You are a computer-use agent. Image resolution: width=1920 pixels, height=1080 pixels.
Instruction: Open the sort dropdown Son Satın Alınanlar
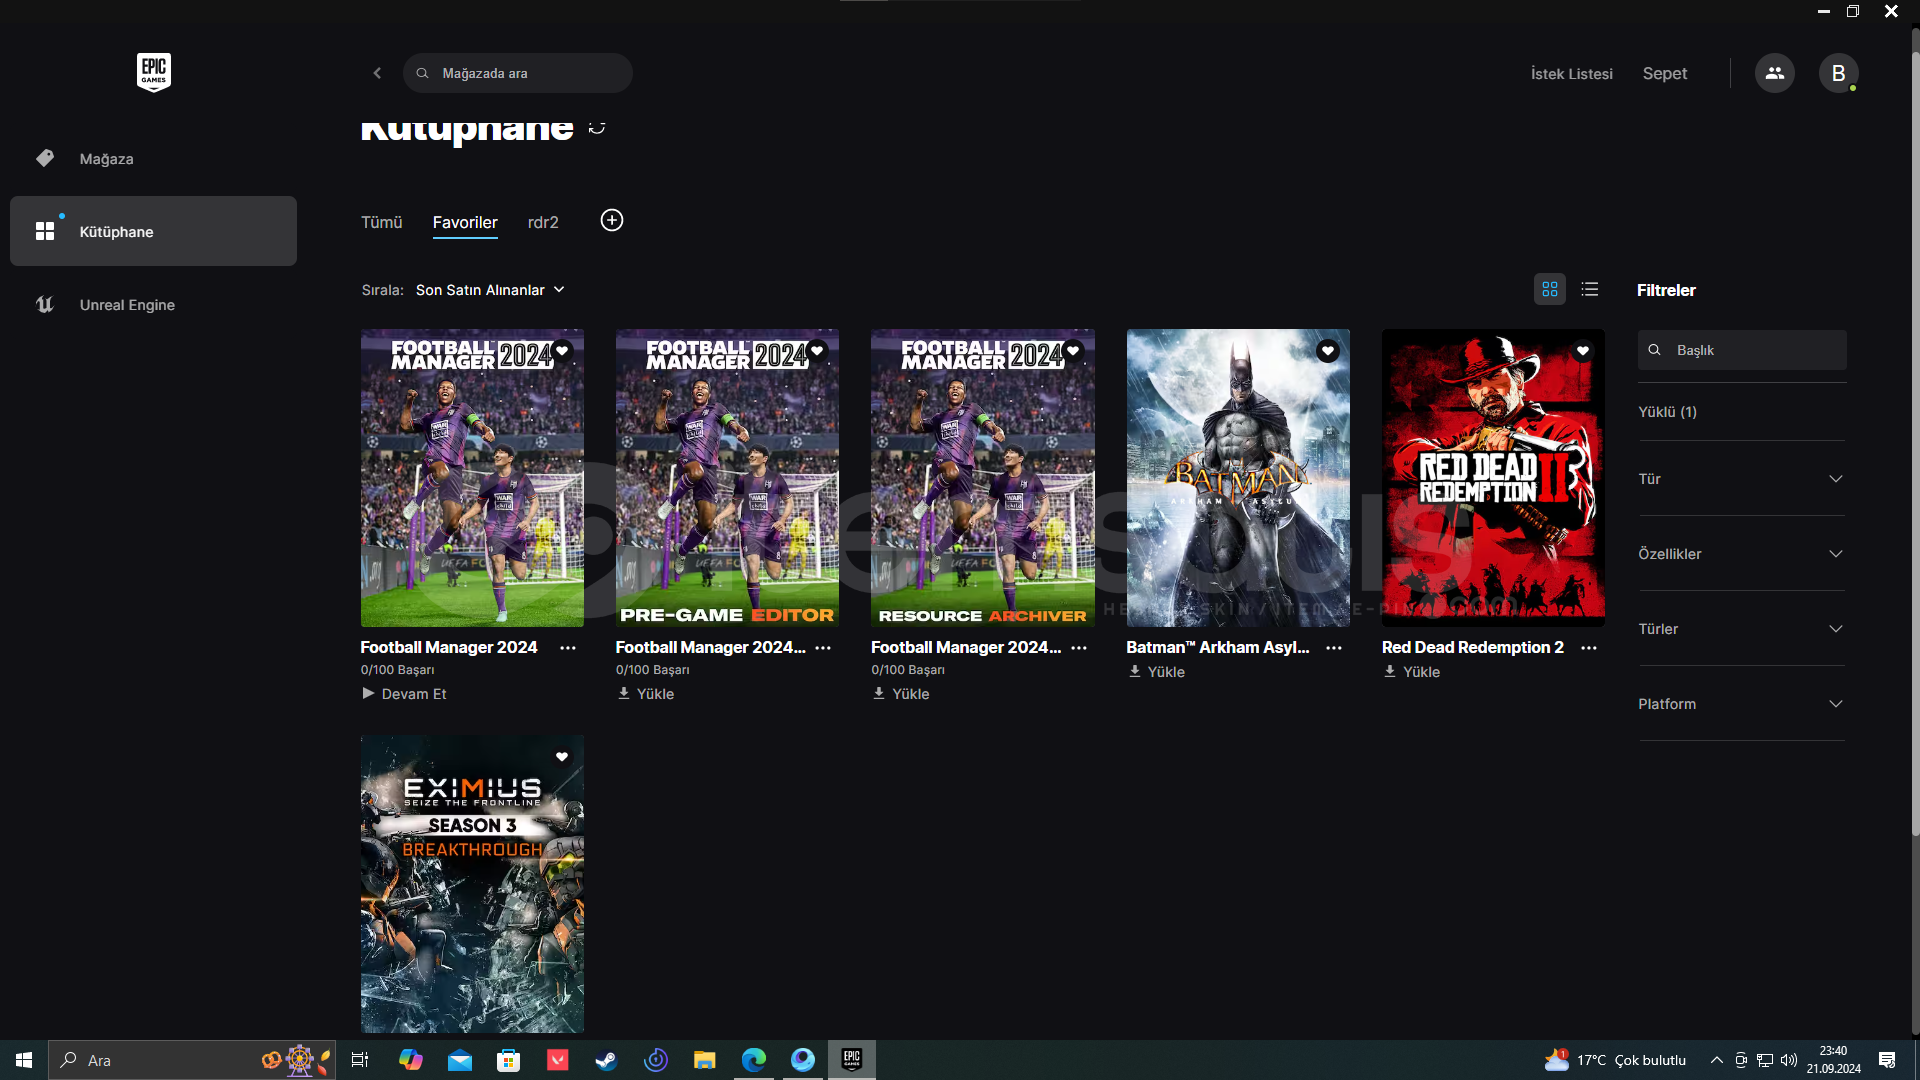[x=490, y=290]
